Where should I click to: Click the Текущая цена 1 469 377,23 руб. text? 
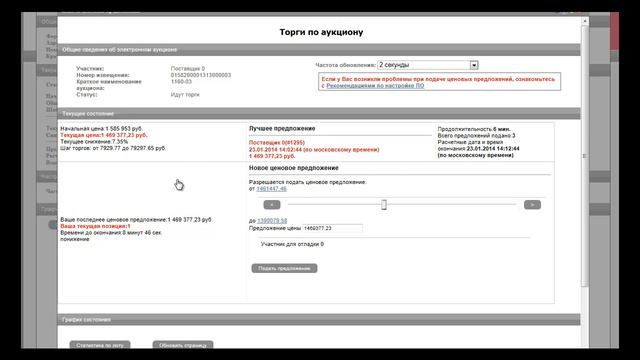(104, 135)
